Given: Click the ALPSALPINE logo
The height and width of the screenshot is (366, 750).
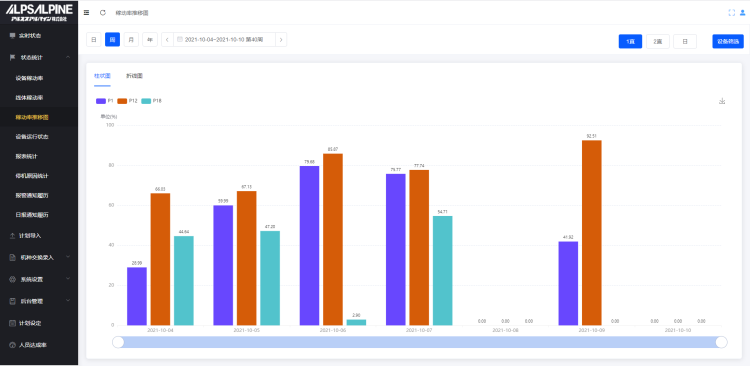Looking at the screenshot, I should [39, 13].
